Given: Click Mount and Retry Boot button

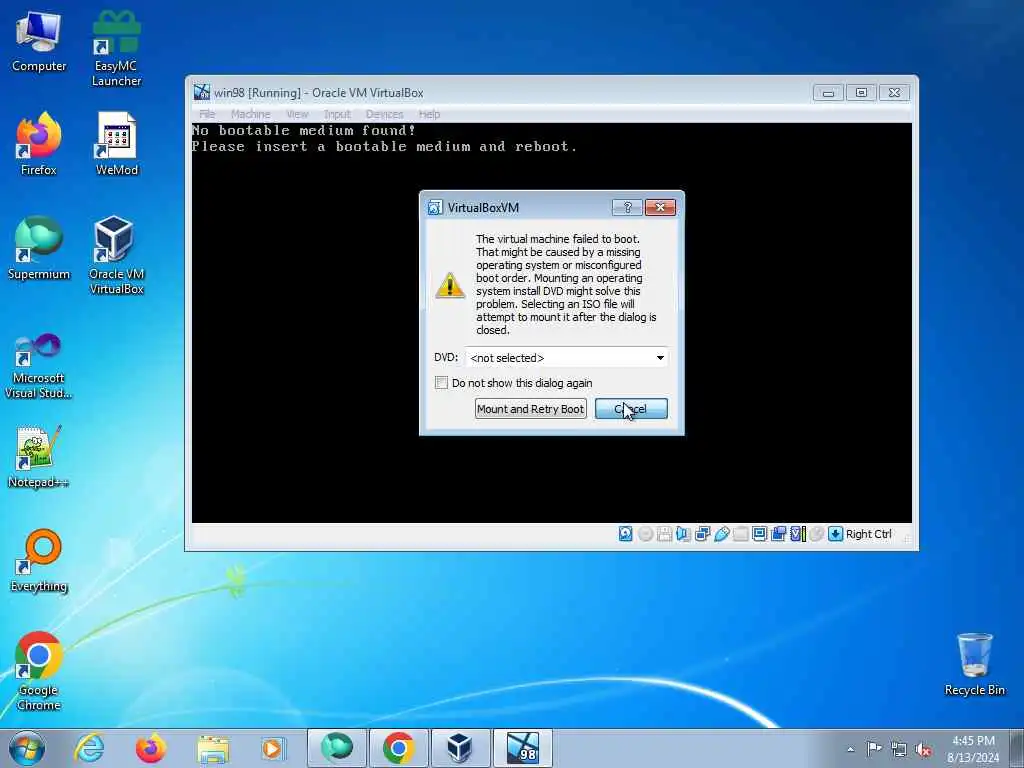Looking at the screenshot, I should [x=530, y=409].
